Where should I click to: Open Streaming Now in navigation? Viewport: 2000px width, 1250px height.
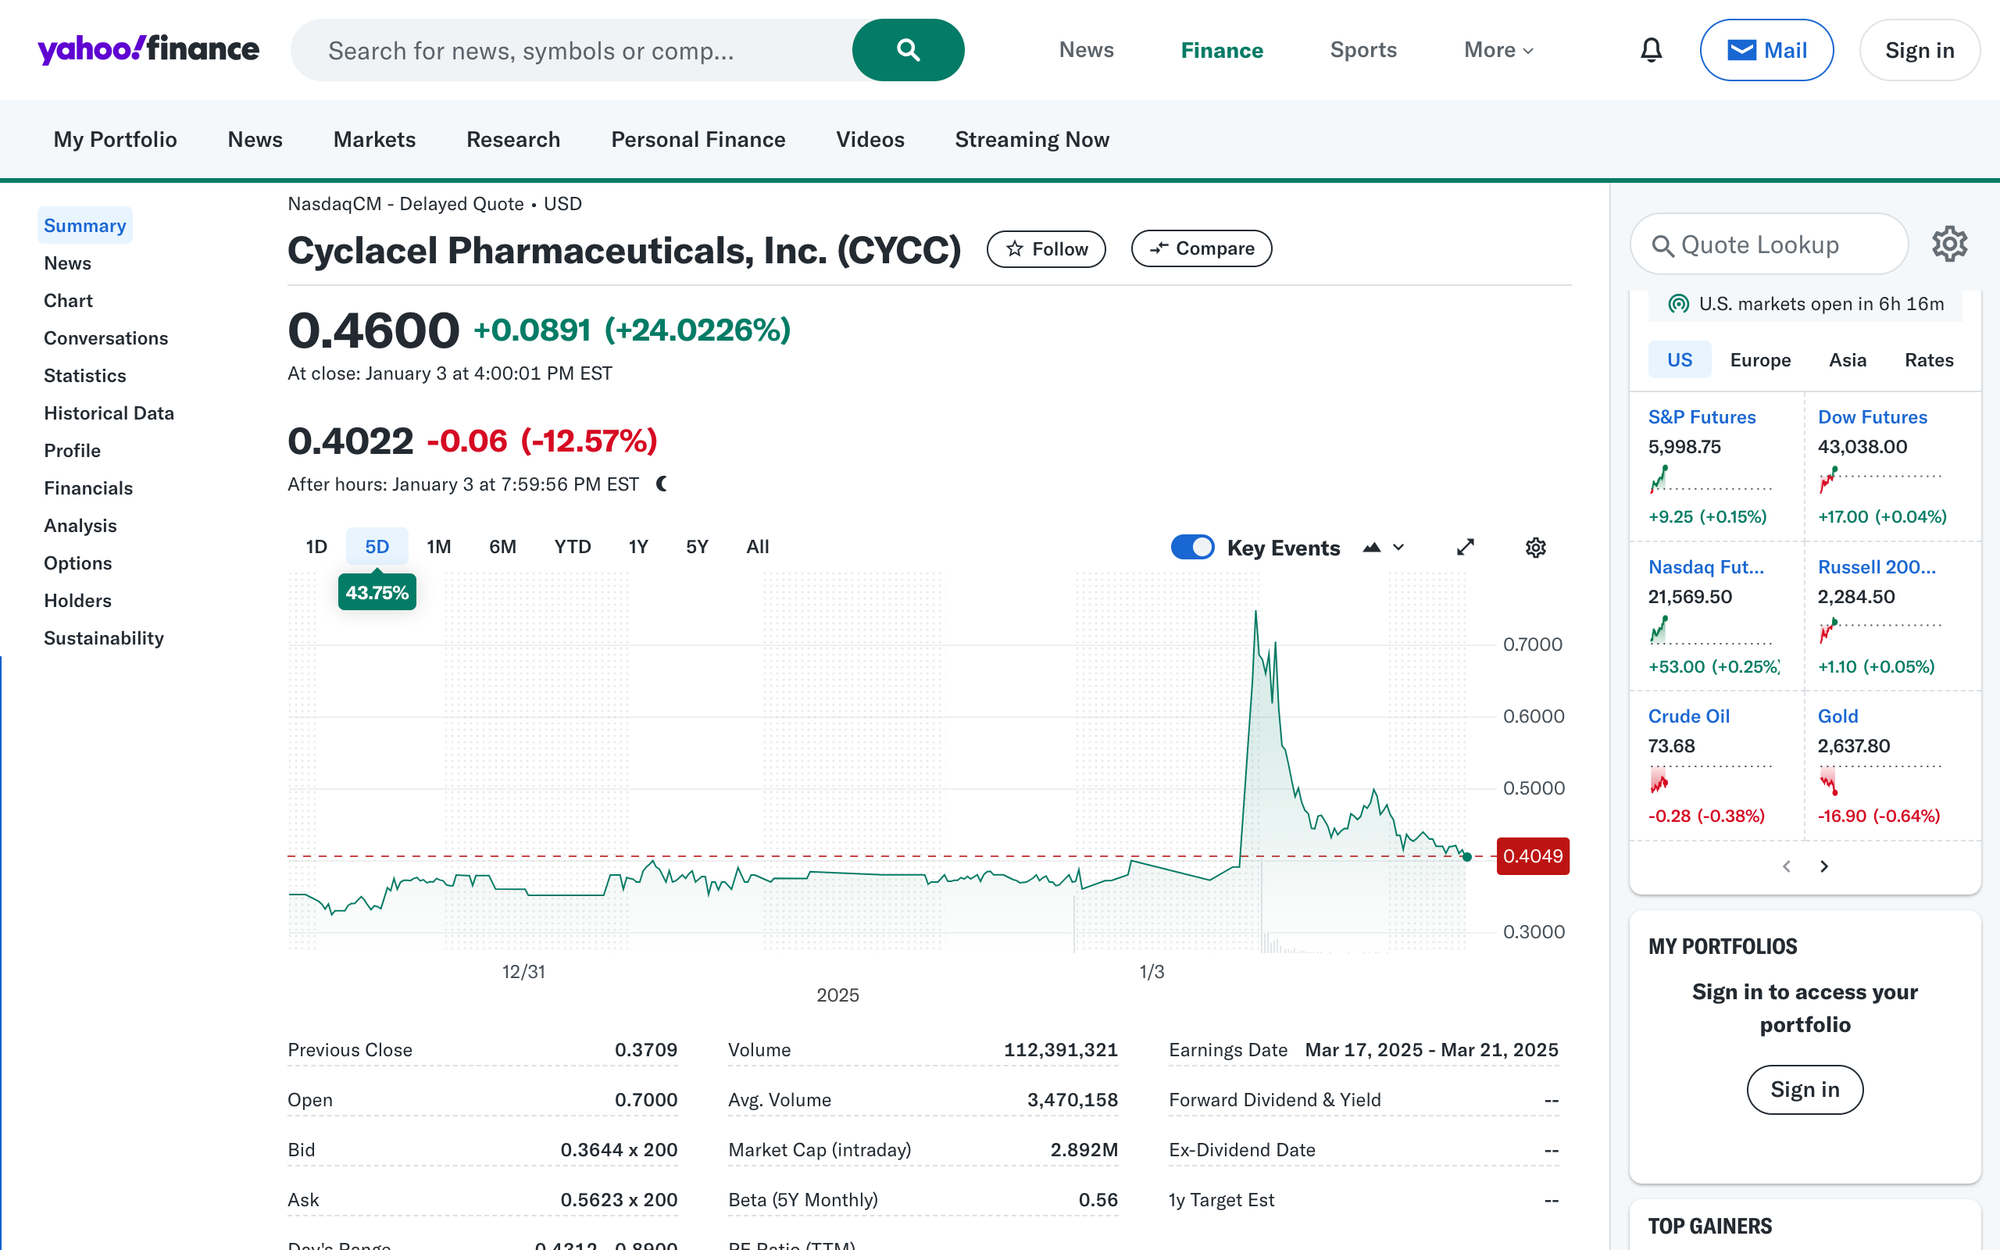(x=1032, y=140)
